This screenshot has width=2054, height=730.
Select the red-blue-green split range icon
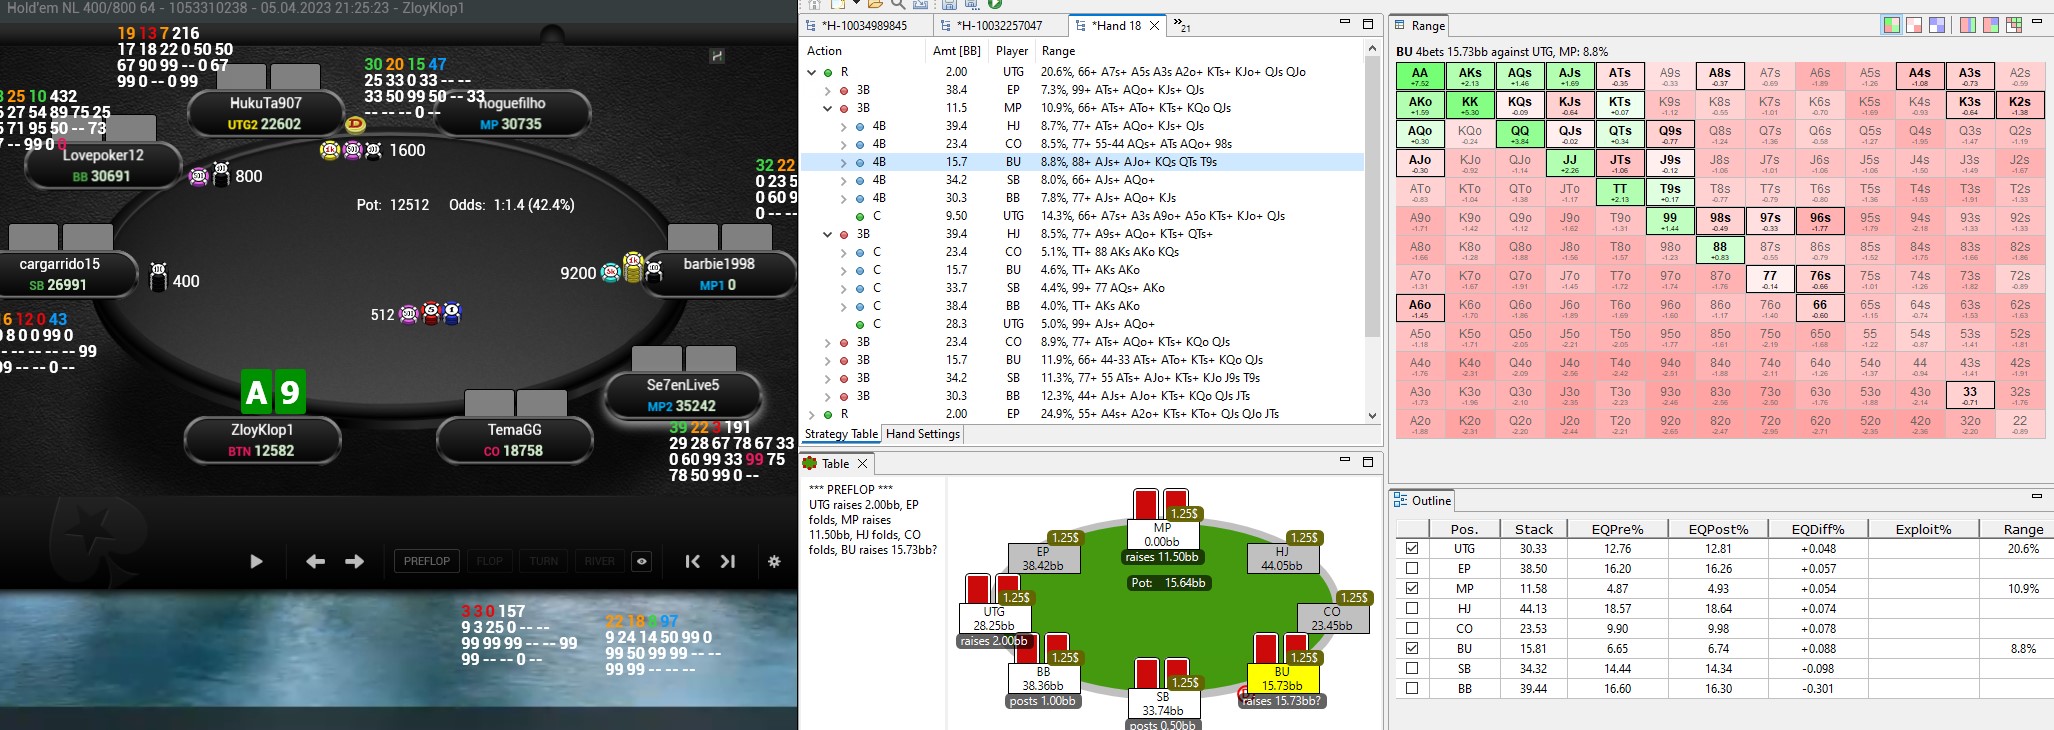coord(1991,25)
